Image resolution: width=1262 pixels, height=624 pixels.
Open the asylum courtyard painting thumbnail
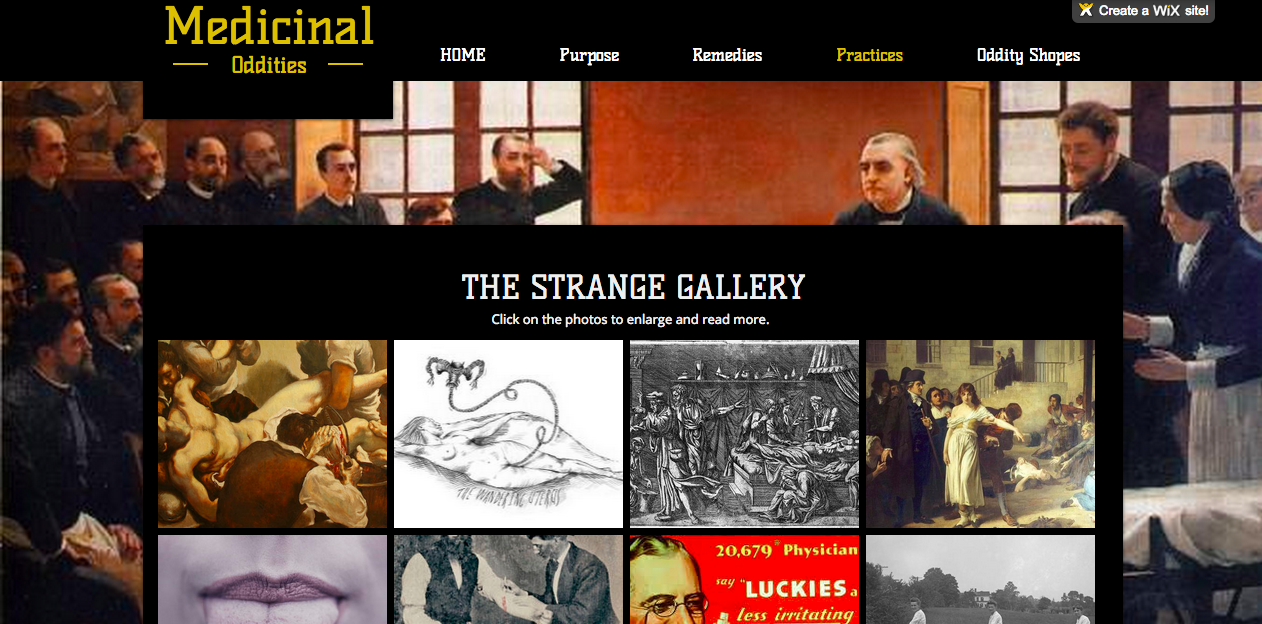point(980,434)
